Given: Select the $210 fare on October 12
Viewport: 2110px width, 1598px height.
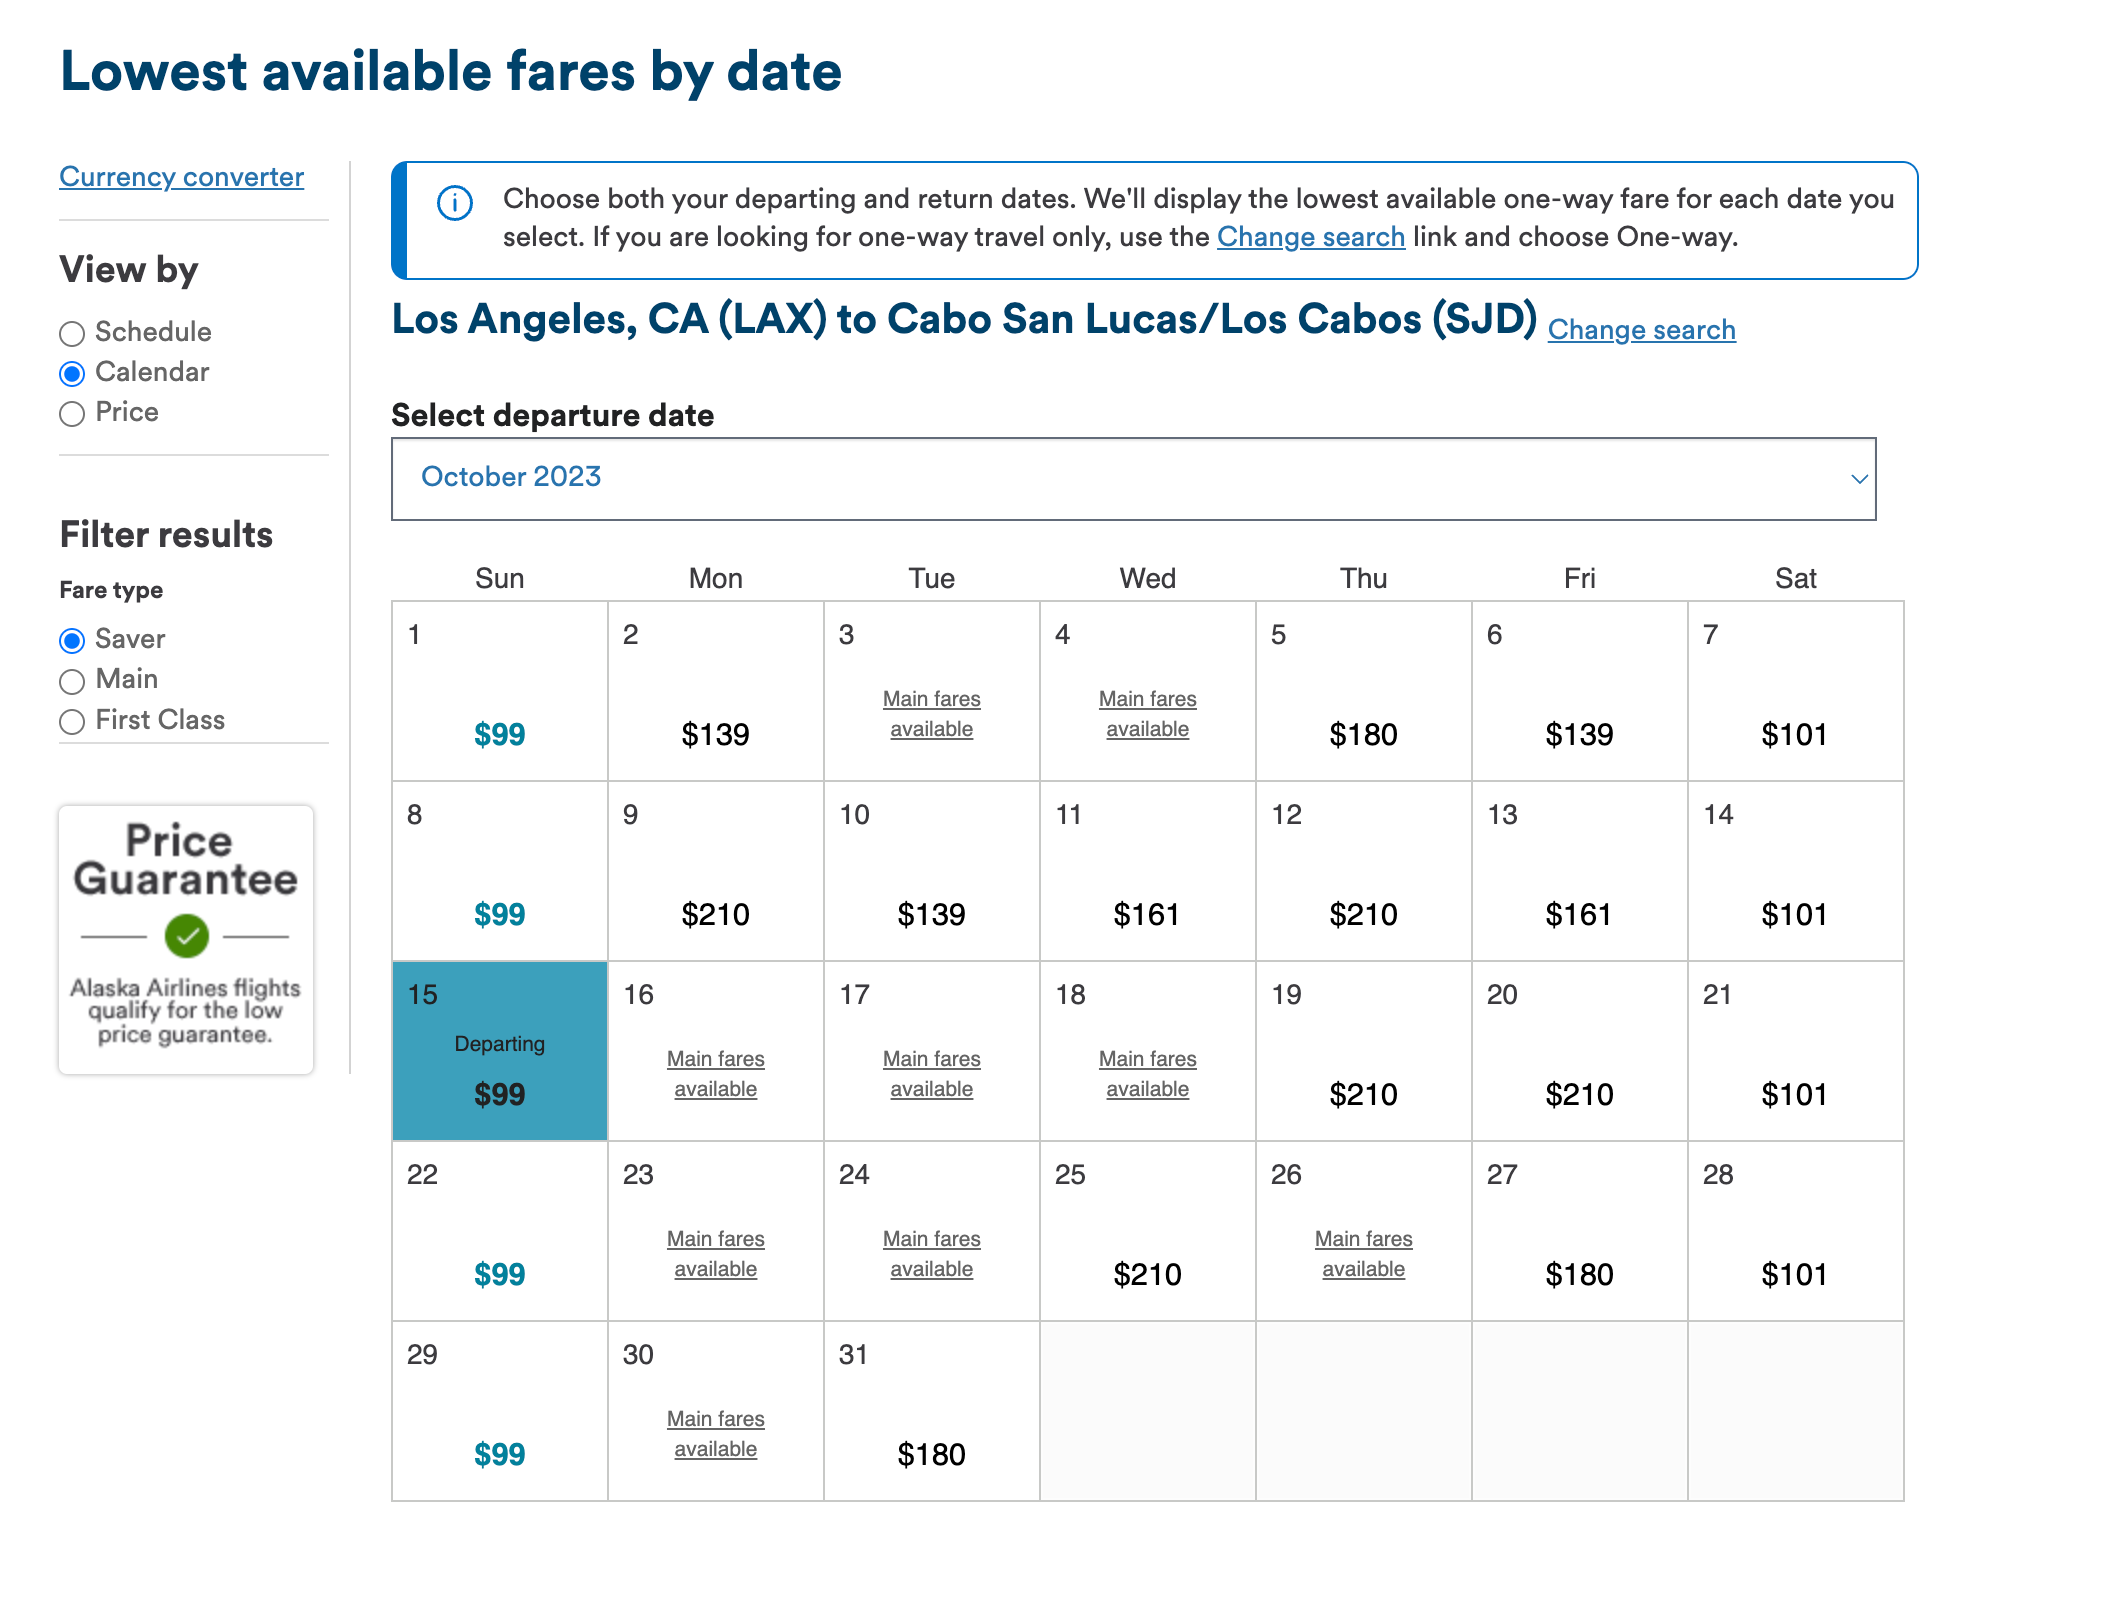Looking at the screenshot, I should pos(1363,913).
